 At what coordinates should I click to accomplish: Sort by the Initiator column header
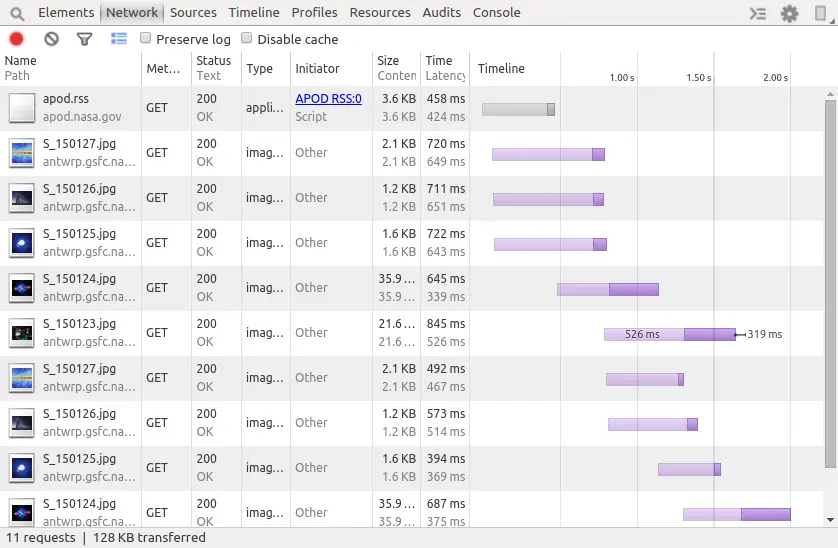331,68
